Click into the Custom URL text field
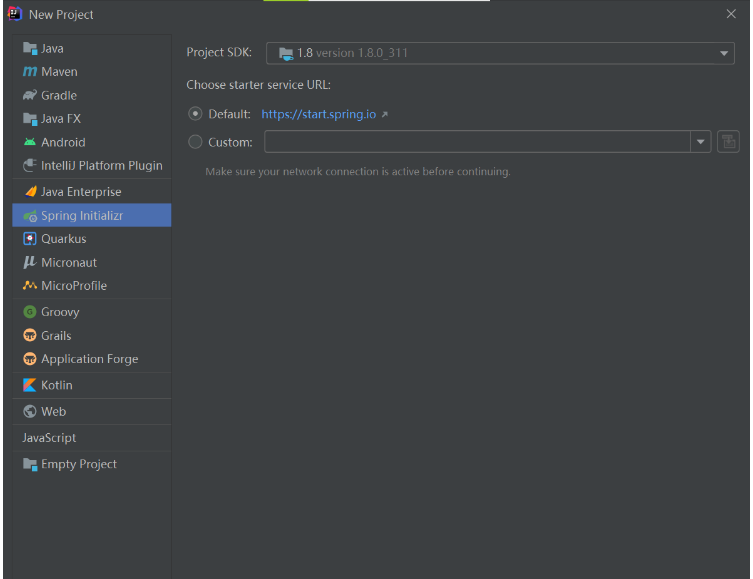The width and height of the screenshot is (753, 579). pyautogui.click(x=476, y=142)
